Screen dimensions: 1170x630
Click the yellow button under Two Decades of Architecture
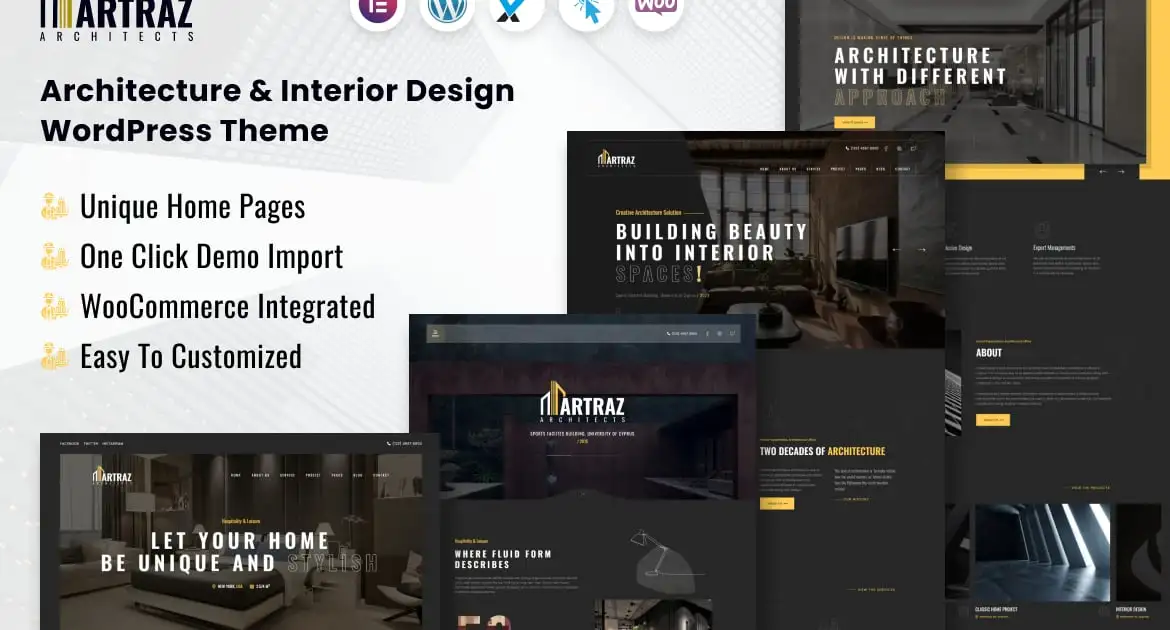(x=777, y=504)
